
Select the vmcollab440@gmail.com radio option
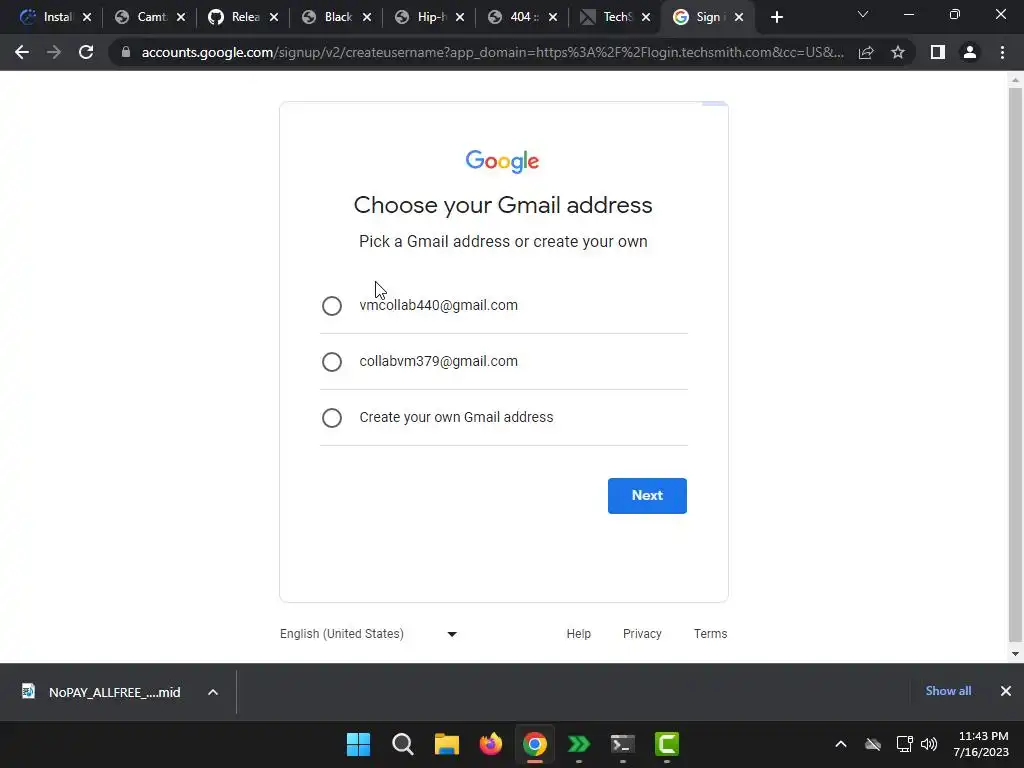(x=332, y=306)
